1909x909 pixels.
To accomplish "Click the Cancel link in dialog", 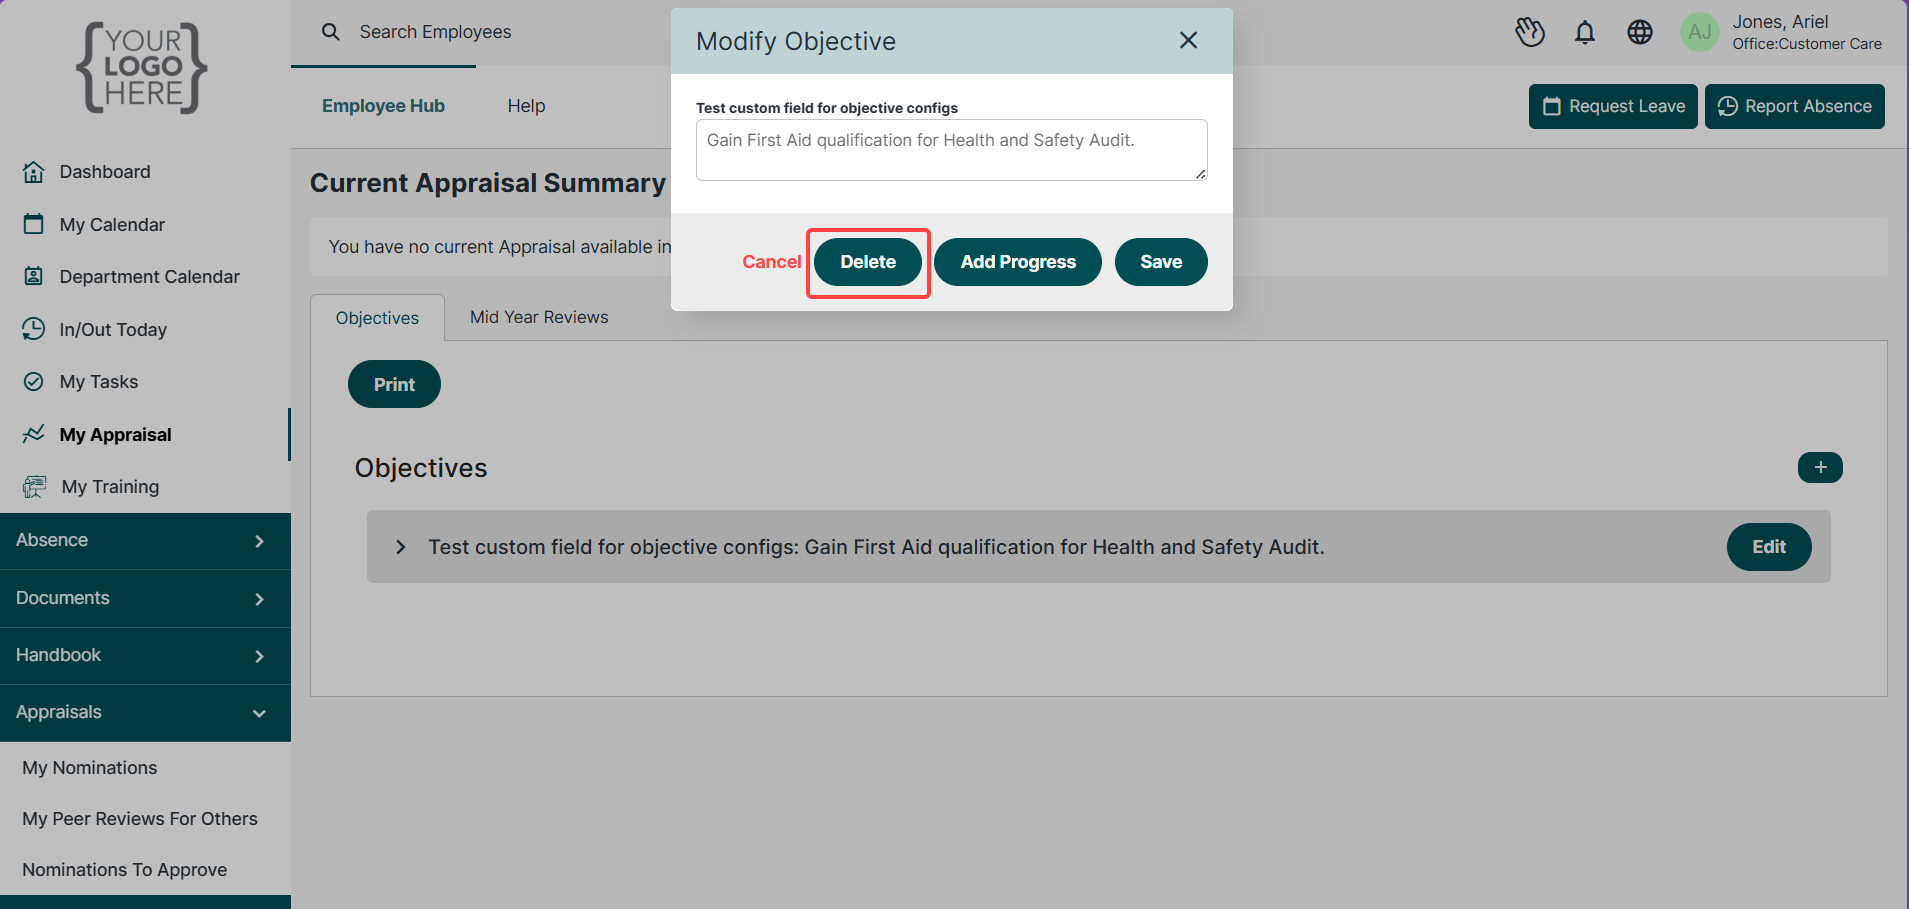I will [x=772, y=262].
